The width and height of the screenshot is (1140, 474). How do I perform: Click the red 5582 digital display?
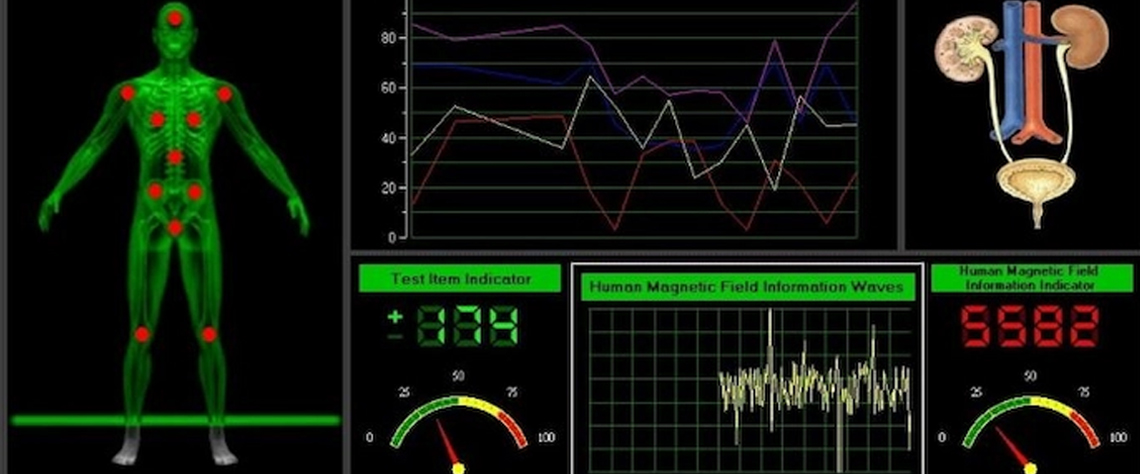coord(1029,327)
